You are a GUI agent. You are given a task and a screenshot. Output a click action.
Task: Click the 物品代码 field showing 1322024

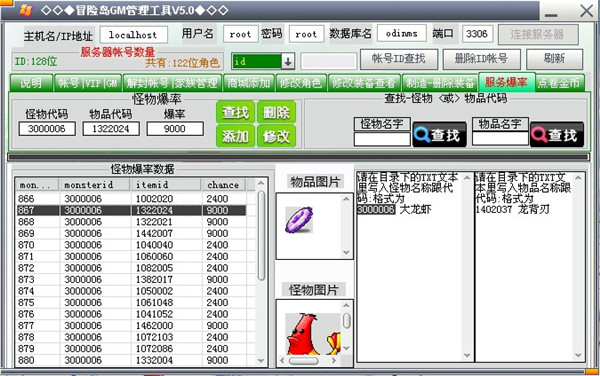point(111,129)
